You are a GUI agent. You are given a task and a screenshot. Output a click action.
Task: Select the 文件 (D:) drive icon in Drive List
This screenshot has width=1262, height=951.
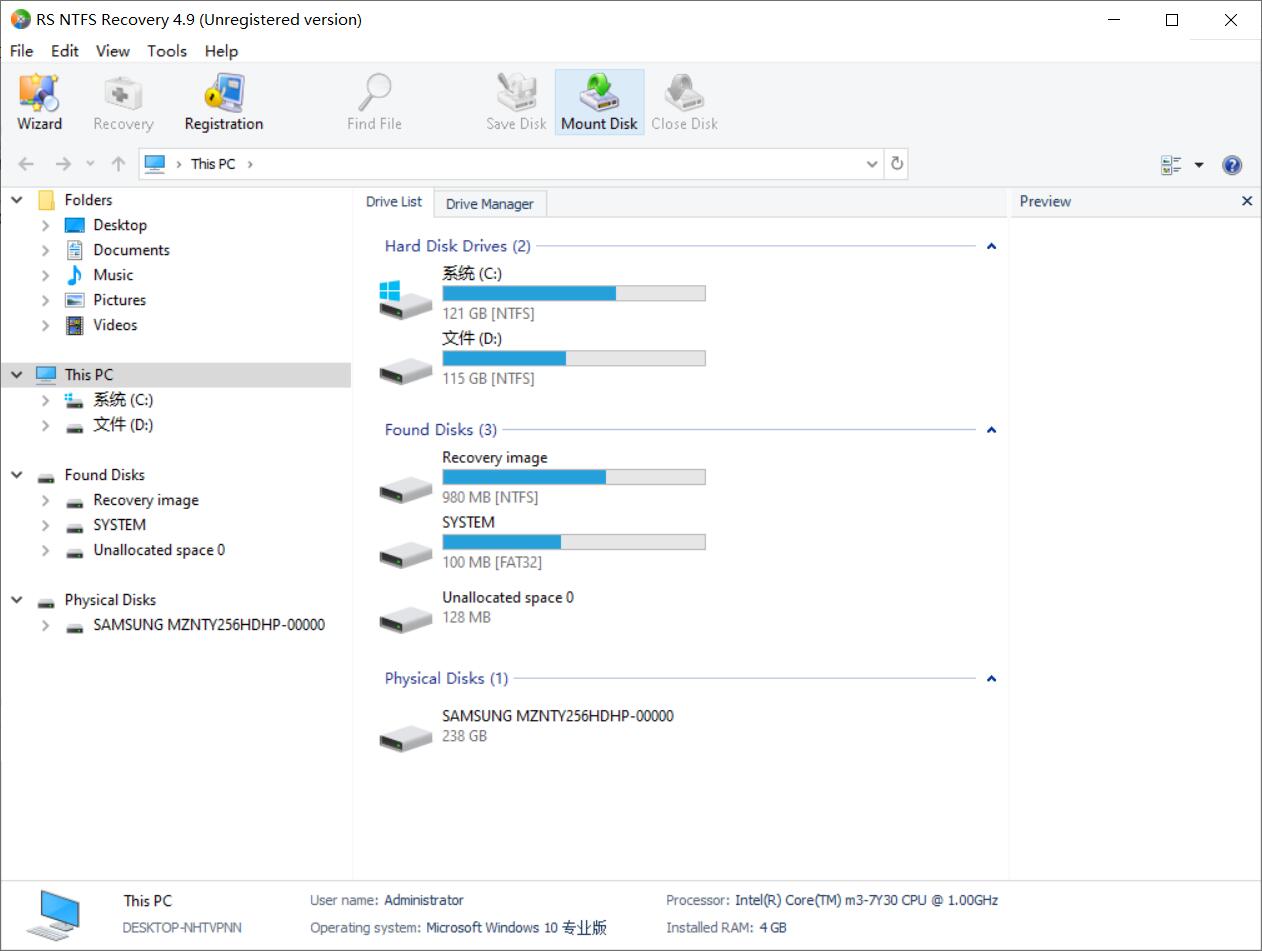tap(406, 372)
